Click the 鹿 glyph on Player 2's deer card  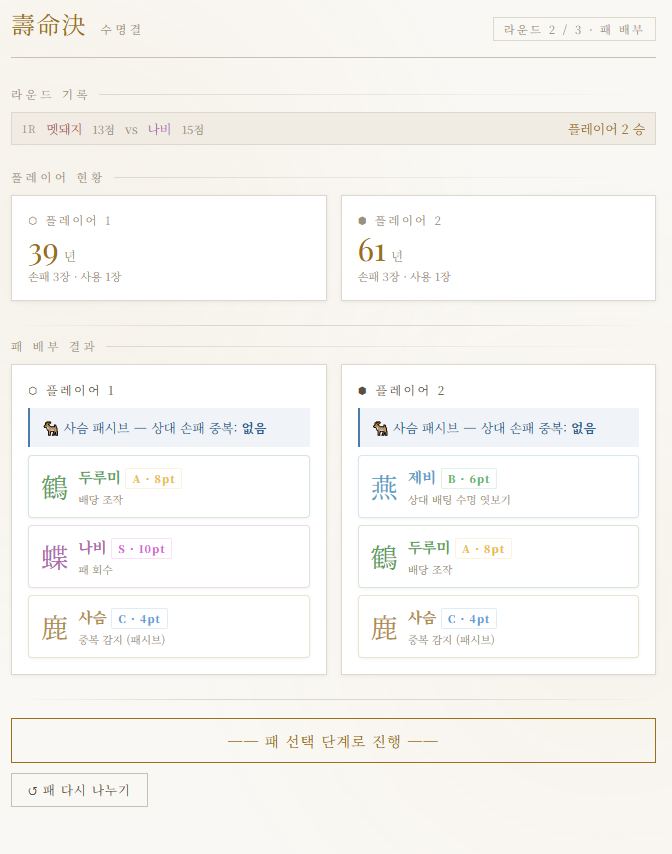tap(384, 627)
